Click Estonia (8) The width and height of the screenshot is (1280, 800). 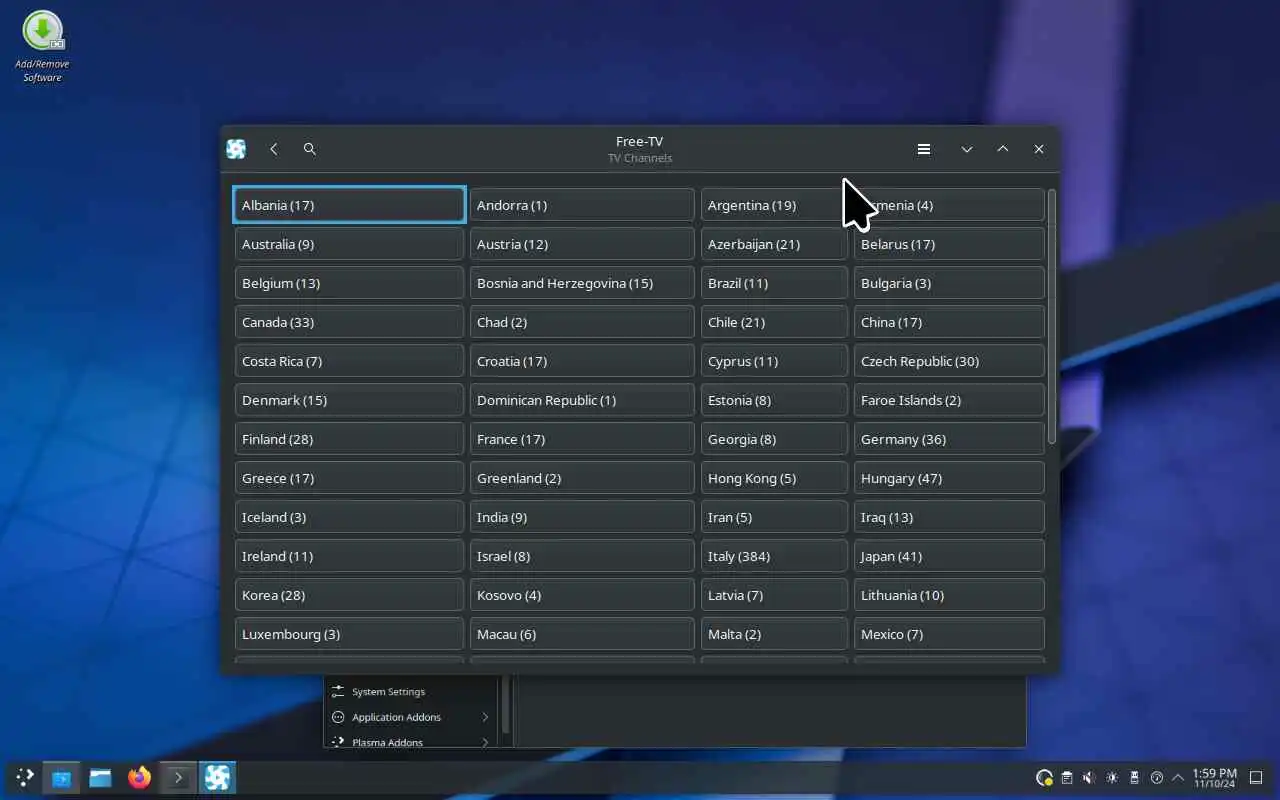(774, 400)
